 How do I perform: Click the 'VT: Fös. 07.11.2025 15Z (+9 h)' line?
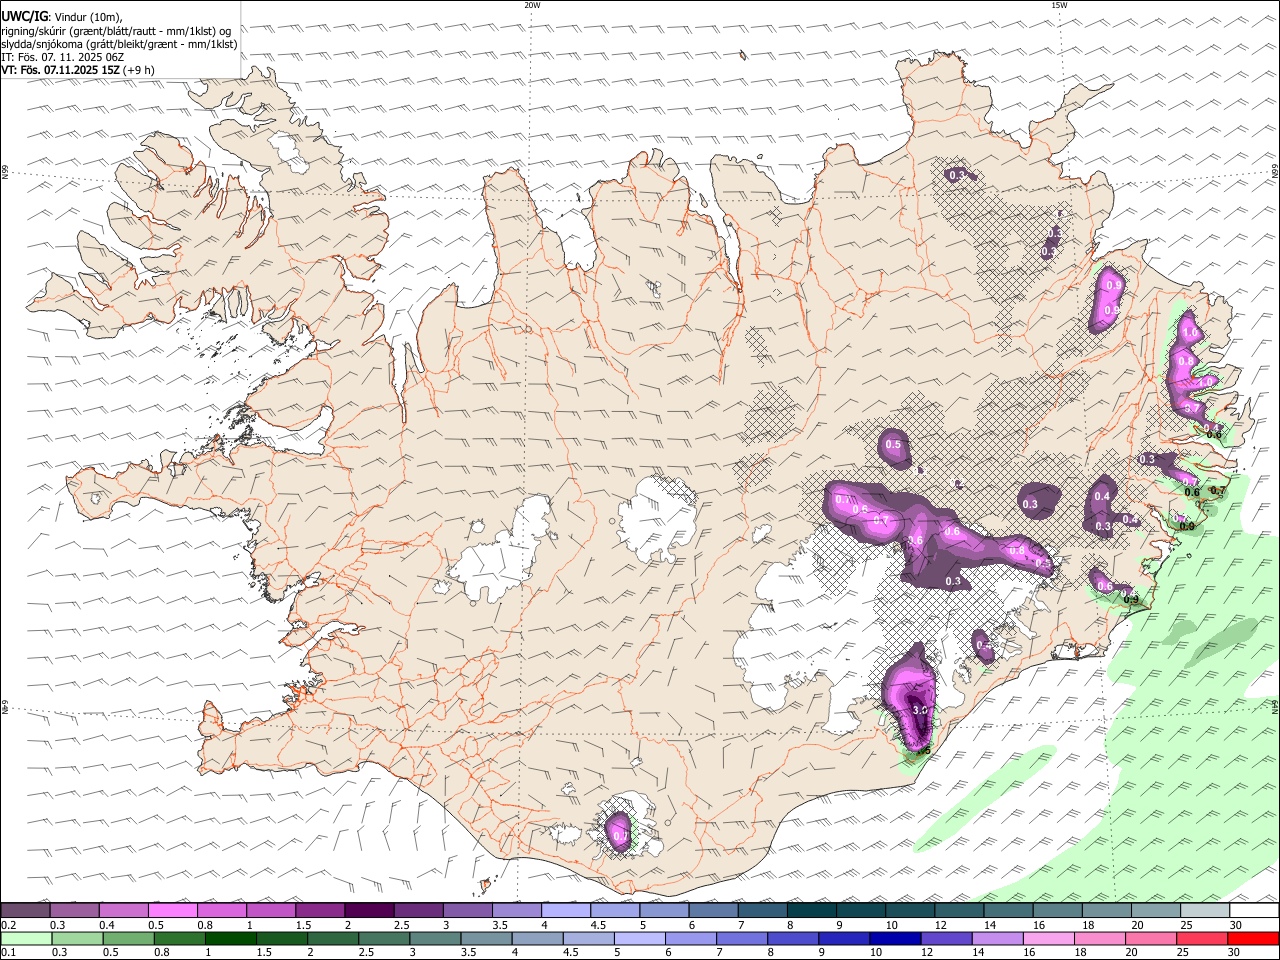tap(78, 70)
